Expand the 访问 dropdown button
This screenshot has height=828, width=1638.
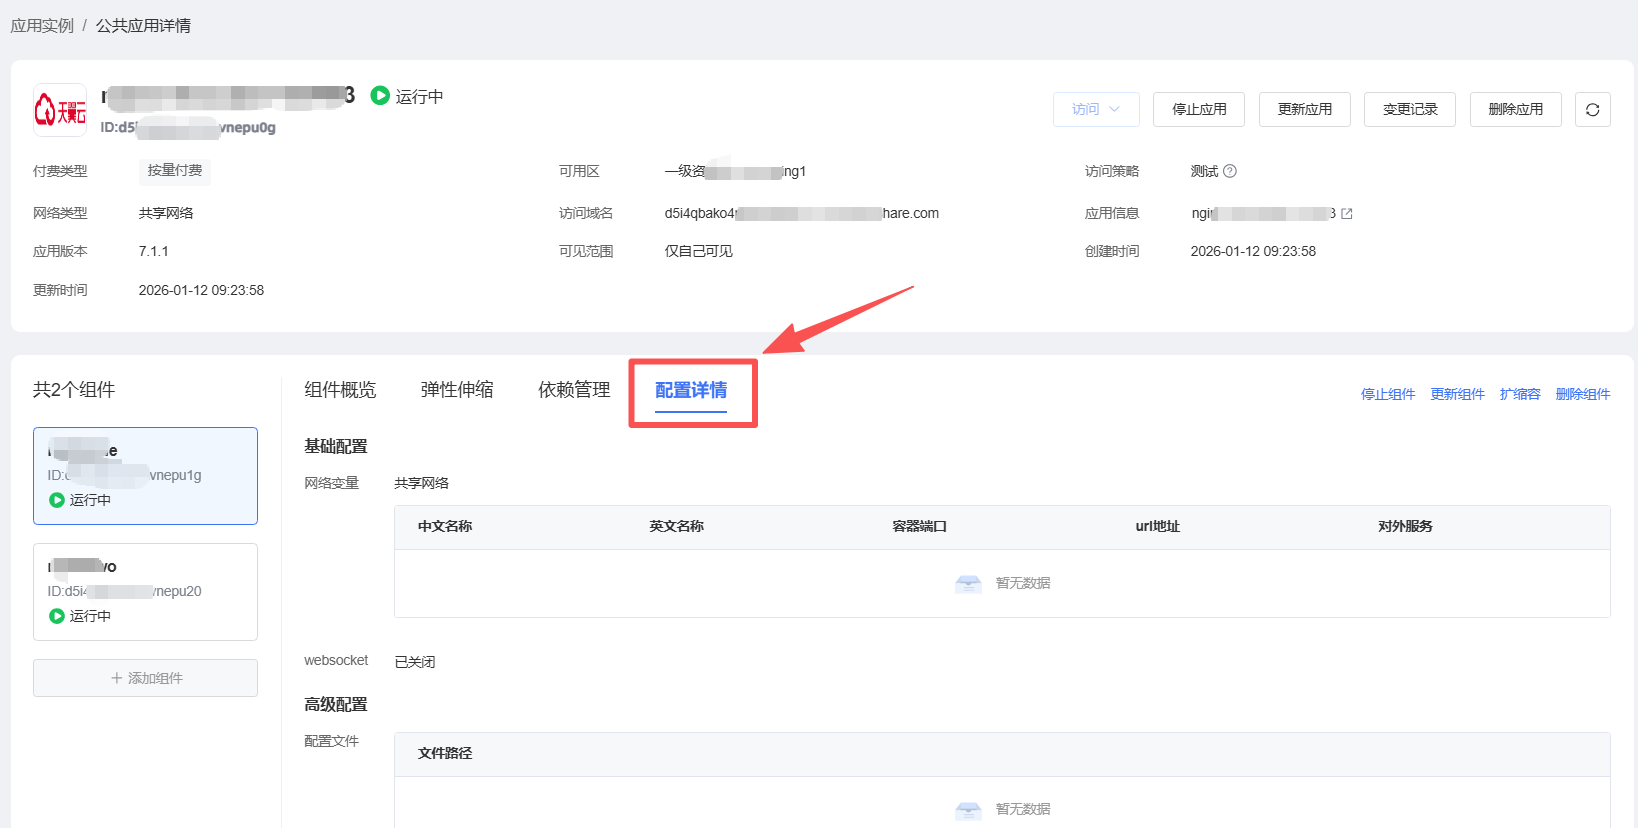[x=1096, y=110]
